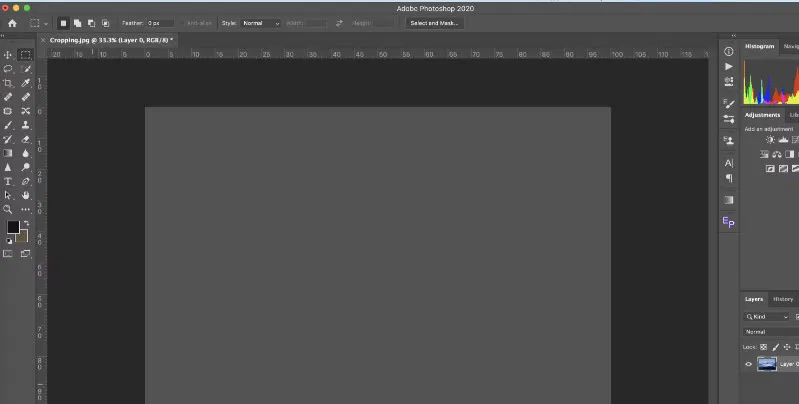The width and height of the screenshot is (799, 404).
Task: Open the Actions panel play icon
Action: (x=729, y=66)
